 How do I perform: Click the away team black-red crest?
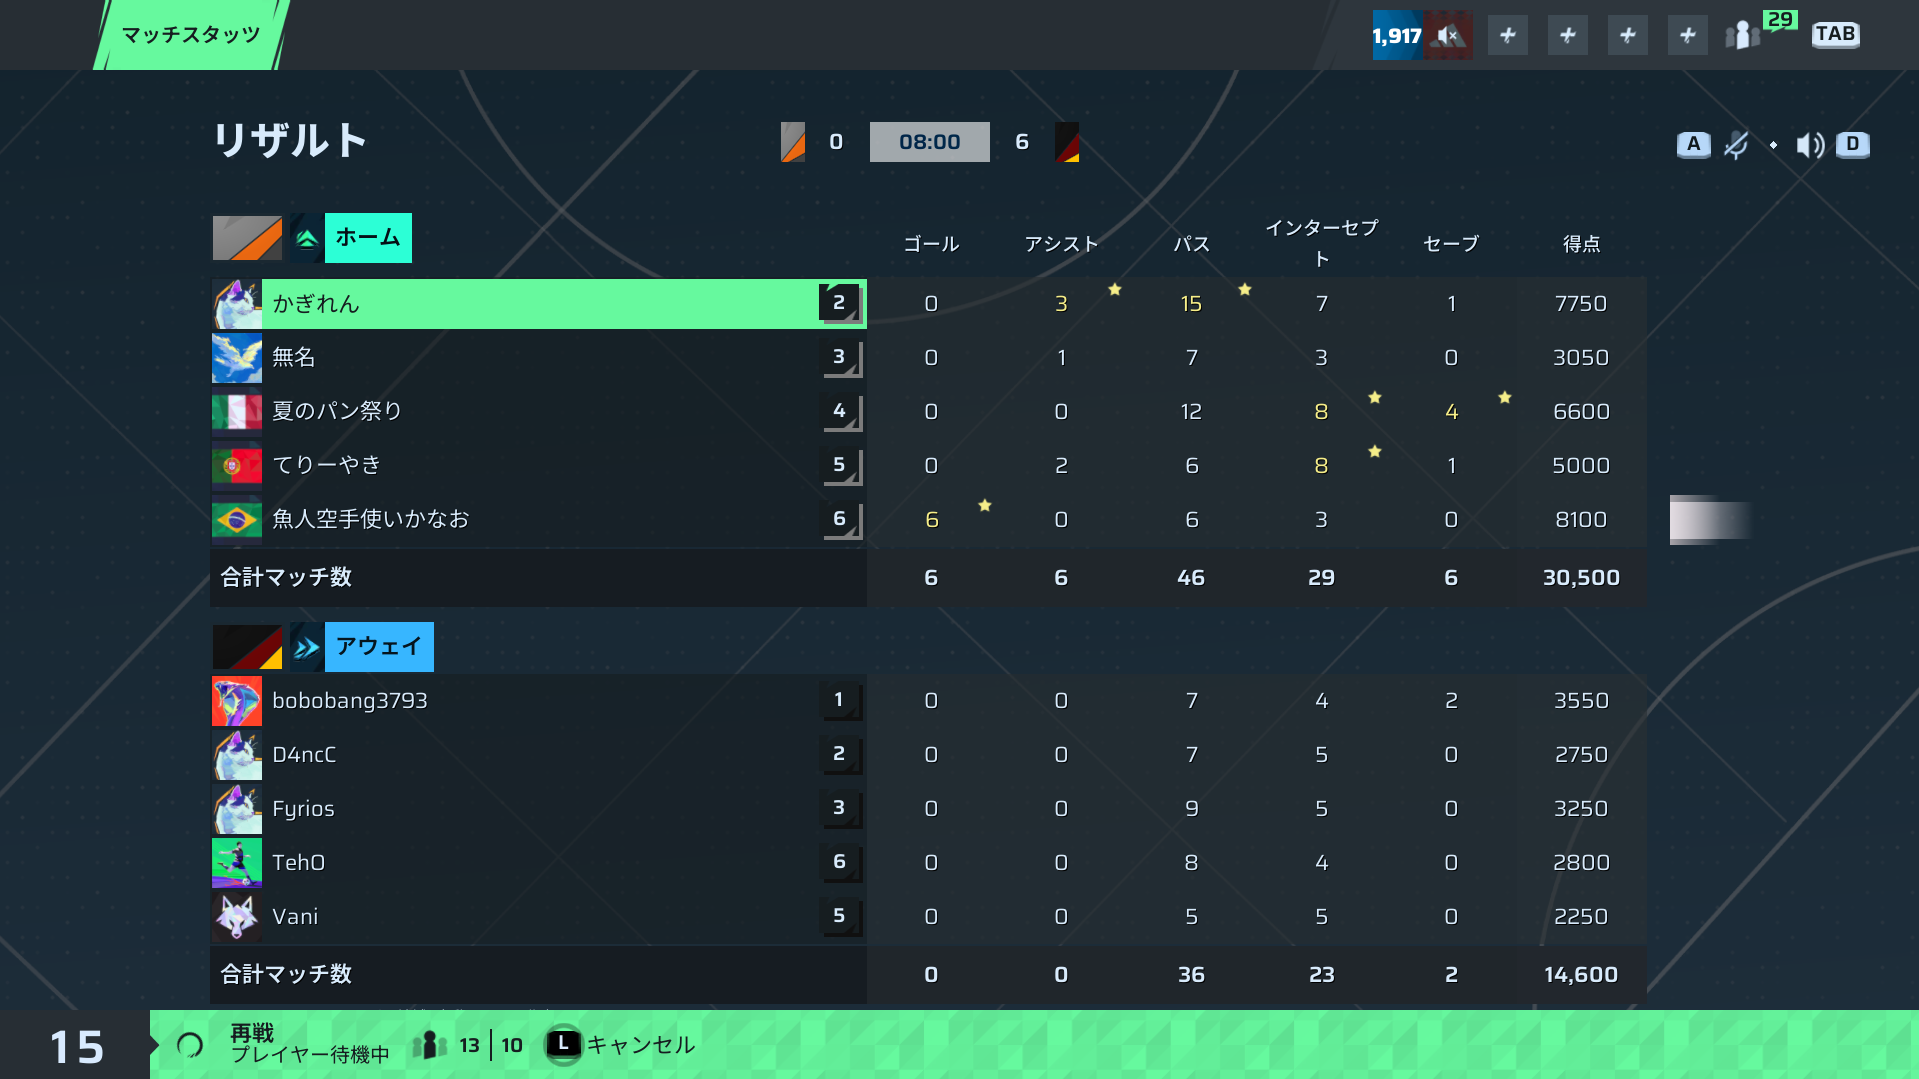click(x=247, y=647)
